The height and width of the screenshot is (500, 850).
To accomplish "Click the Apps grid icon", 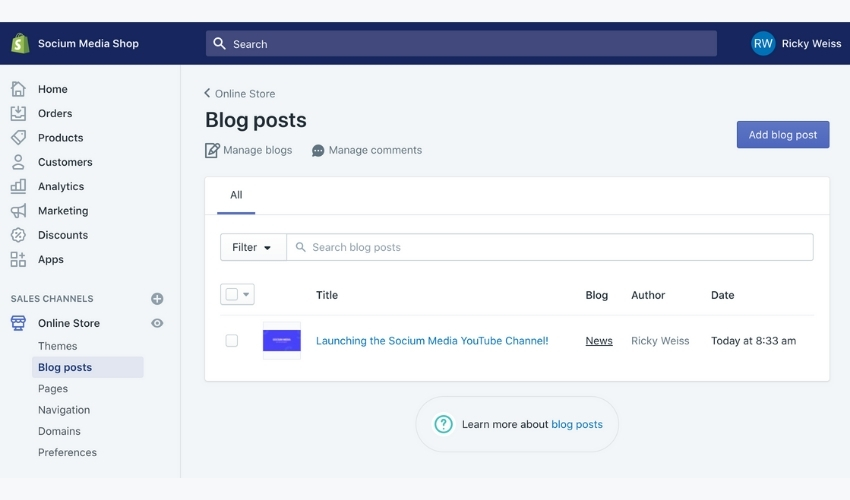I will [x=18, y=259].
